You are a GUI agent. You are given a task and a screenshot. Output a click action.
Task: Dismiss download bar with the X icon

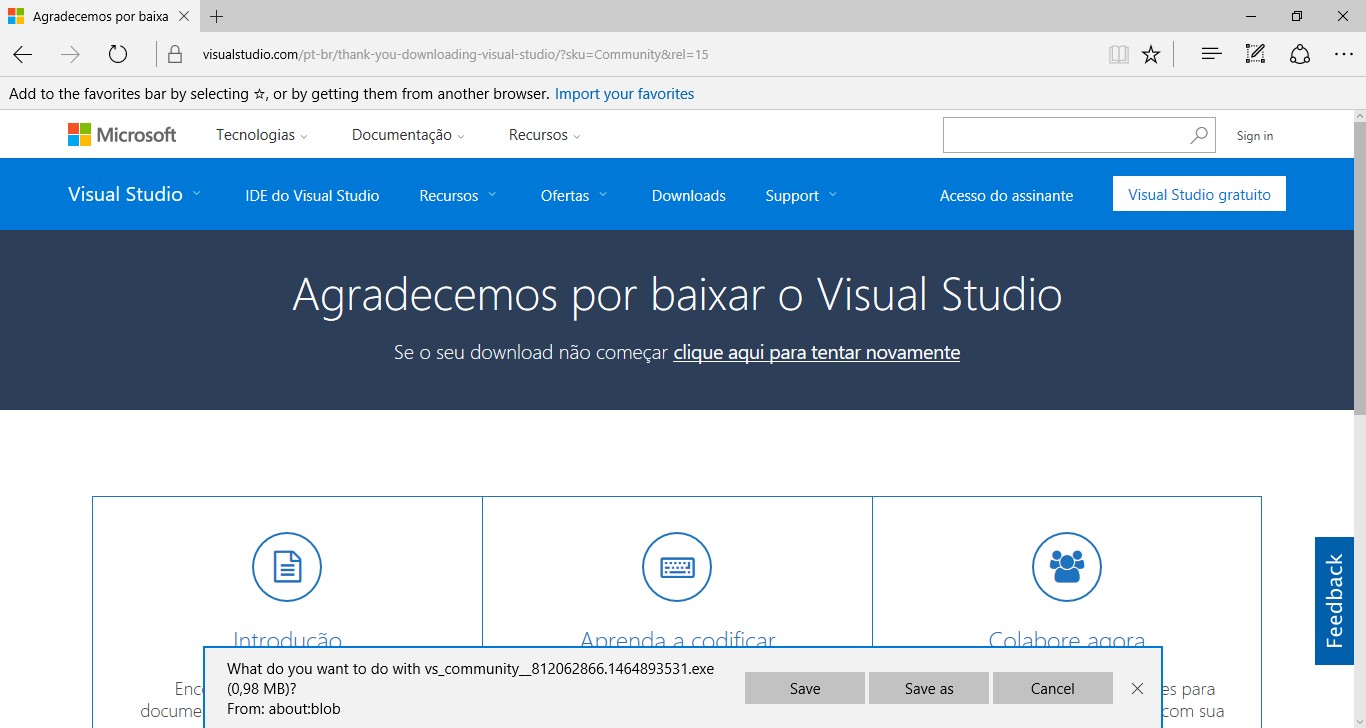pyautogui.click(x=1138, y=688)
